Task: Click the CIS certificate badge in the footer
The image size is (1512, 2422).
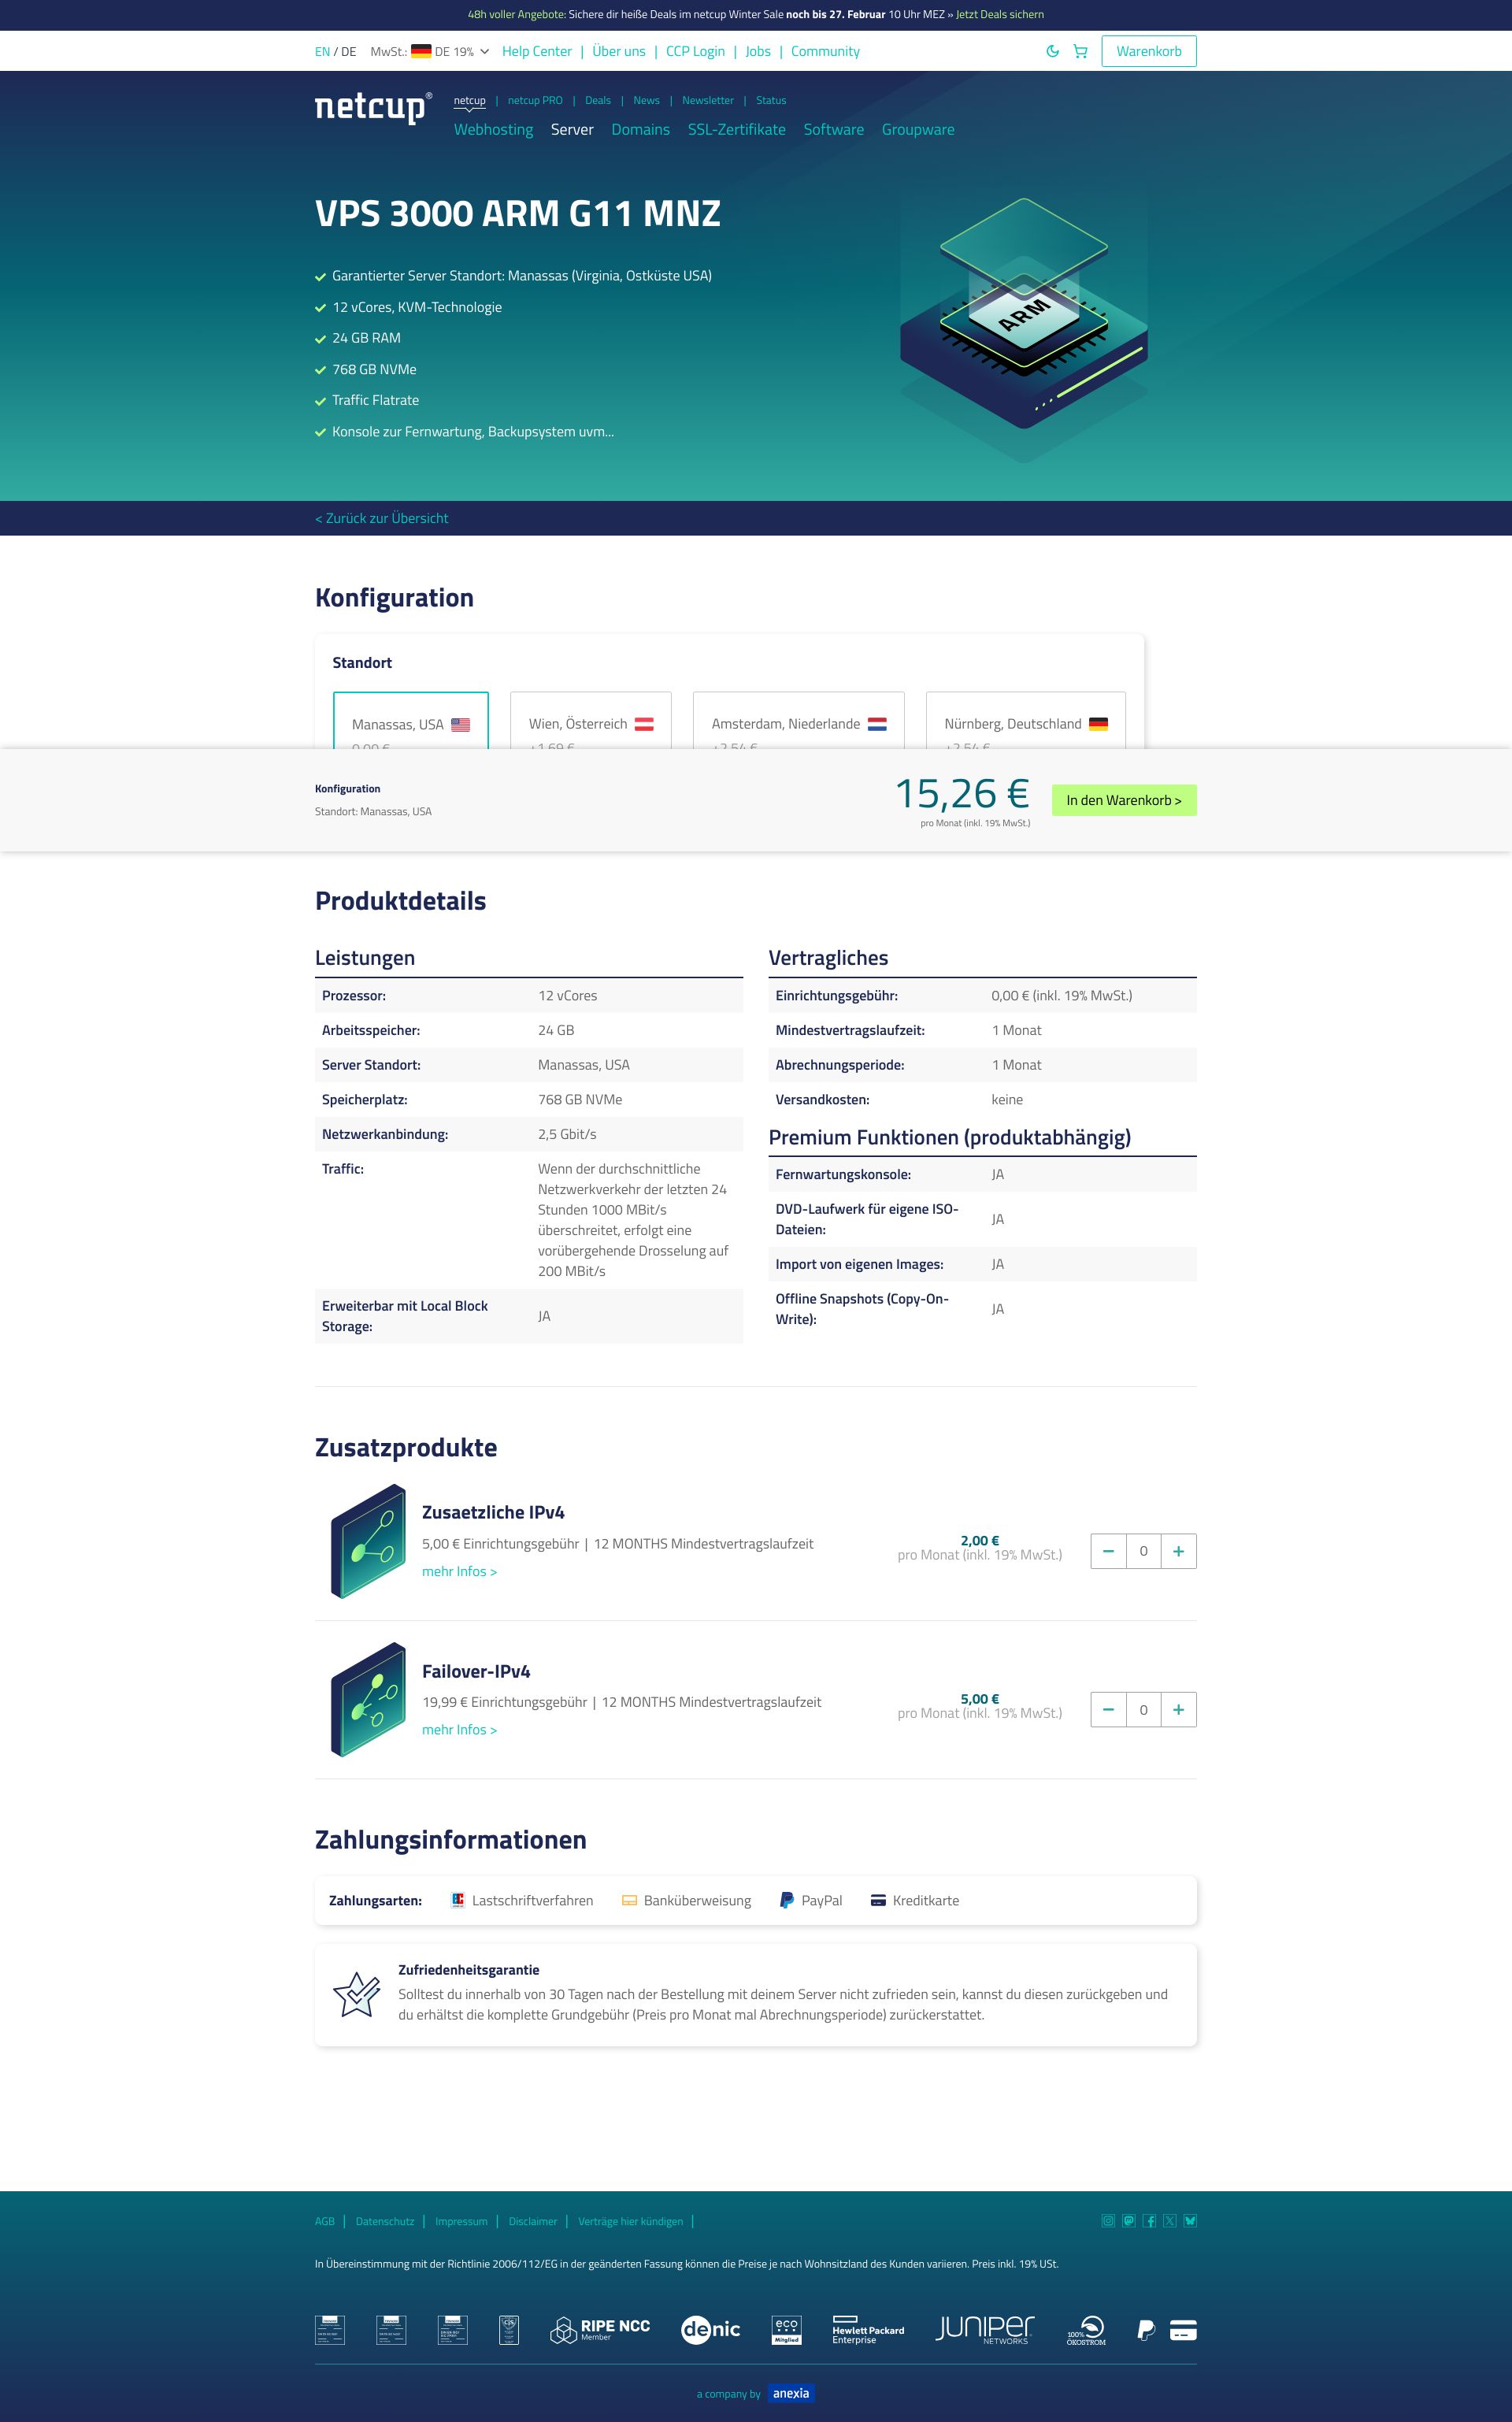Action: click(509, 2330)
